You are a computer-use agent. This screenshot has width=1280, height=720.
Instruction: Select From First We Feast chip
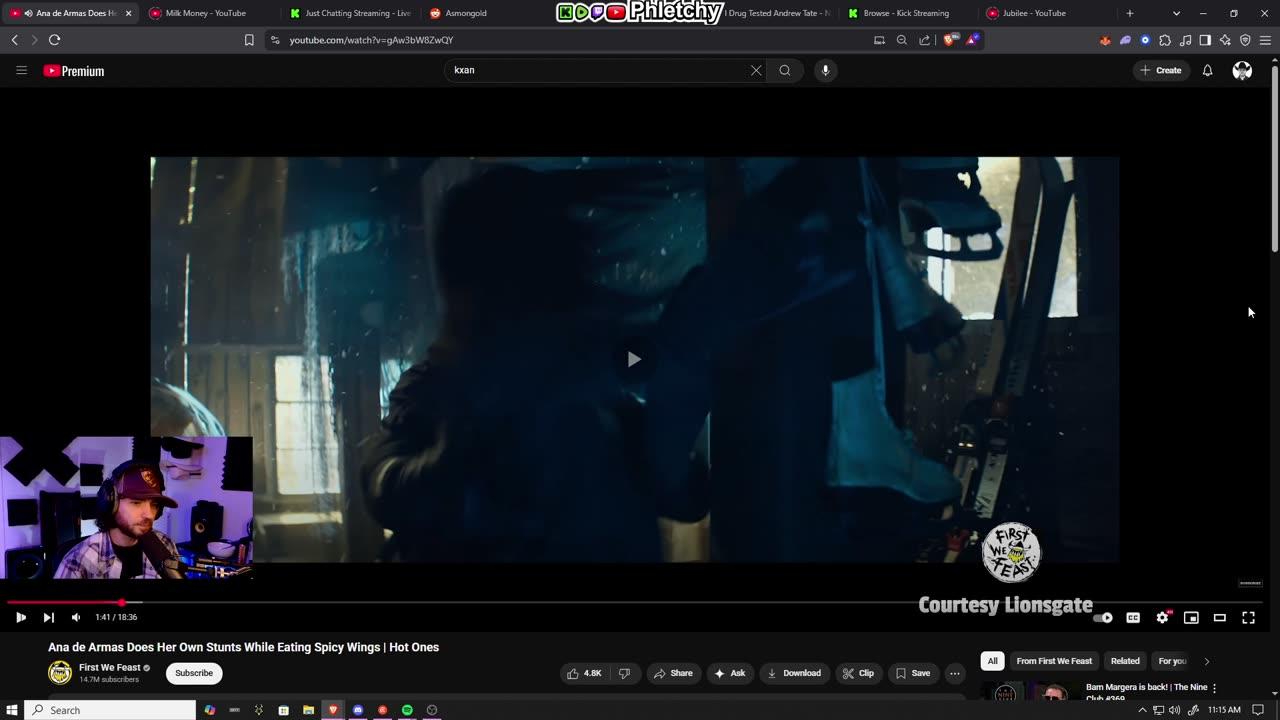pos(1054,661)
